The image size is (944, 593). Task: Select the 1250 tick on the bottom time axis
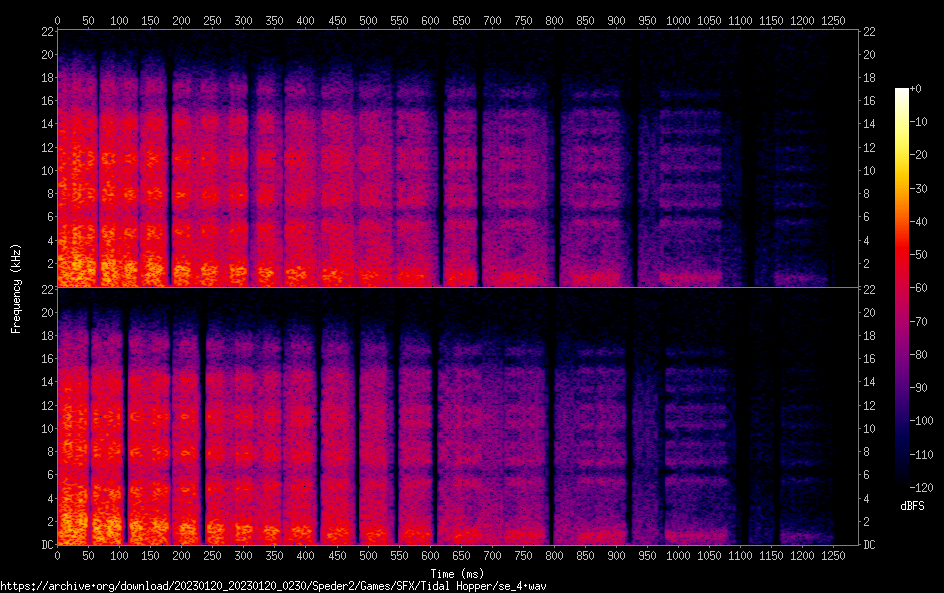coord(834,554)
